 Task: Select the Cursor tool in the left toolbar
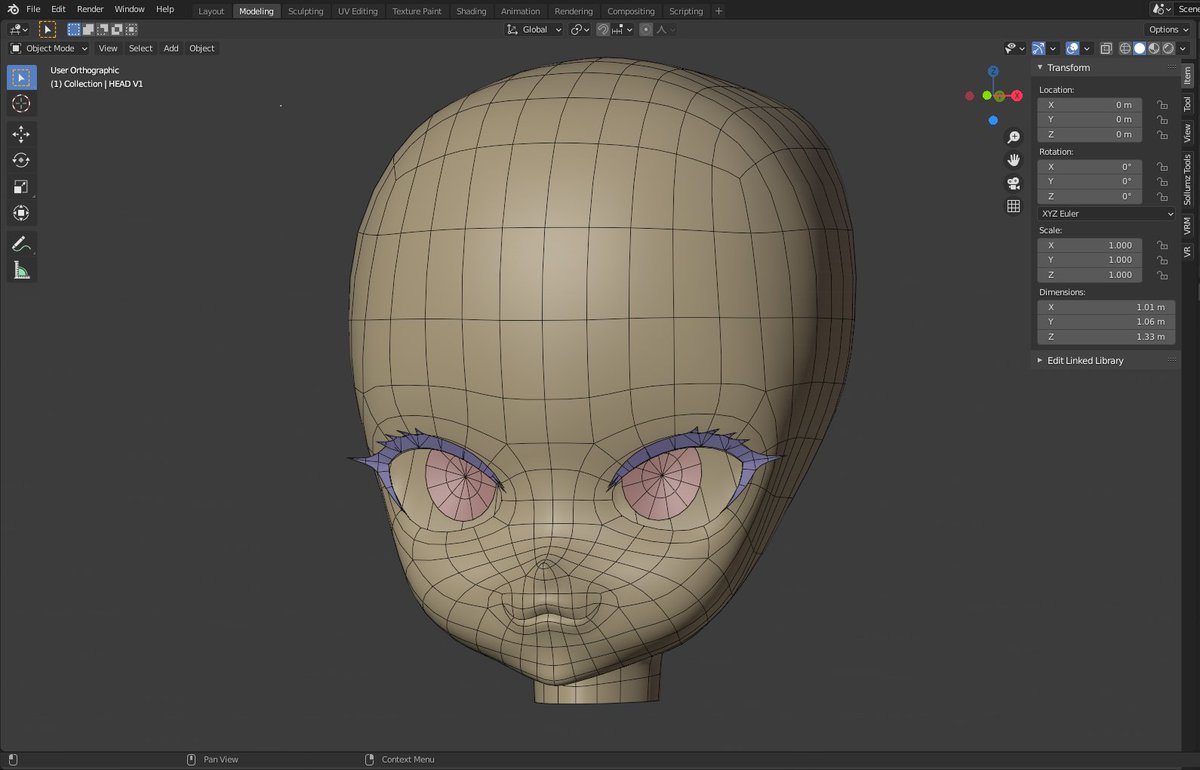(21, 104)
